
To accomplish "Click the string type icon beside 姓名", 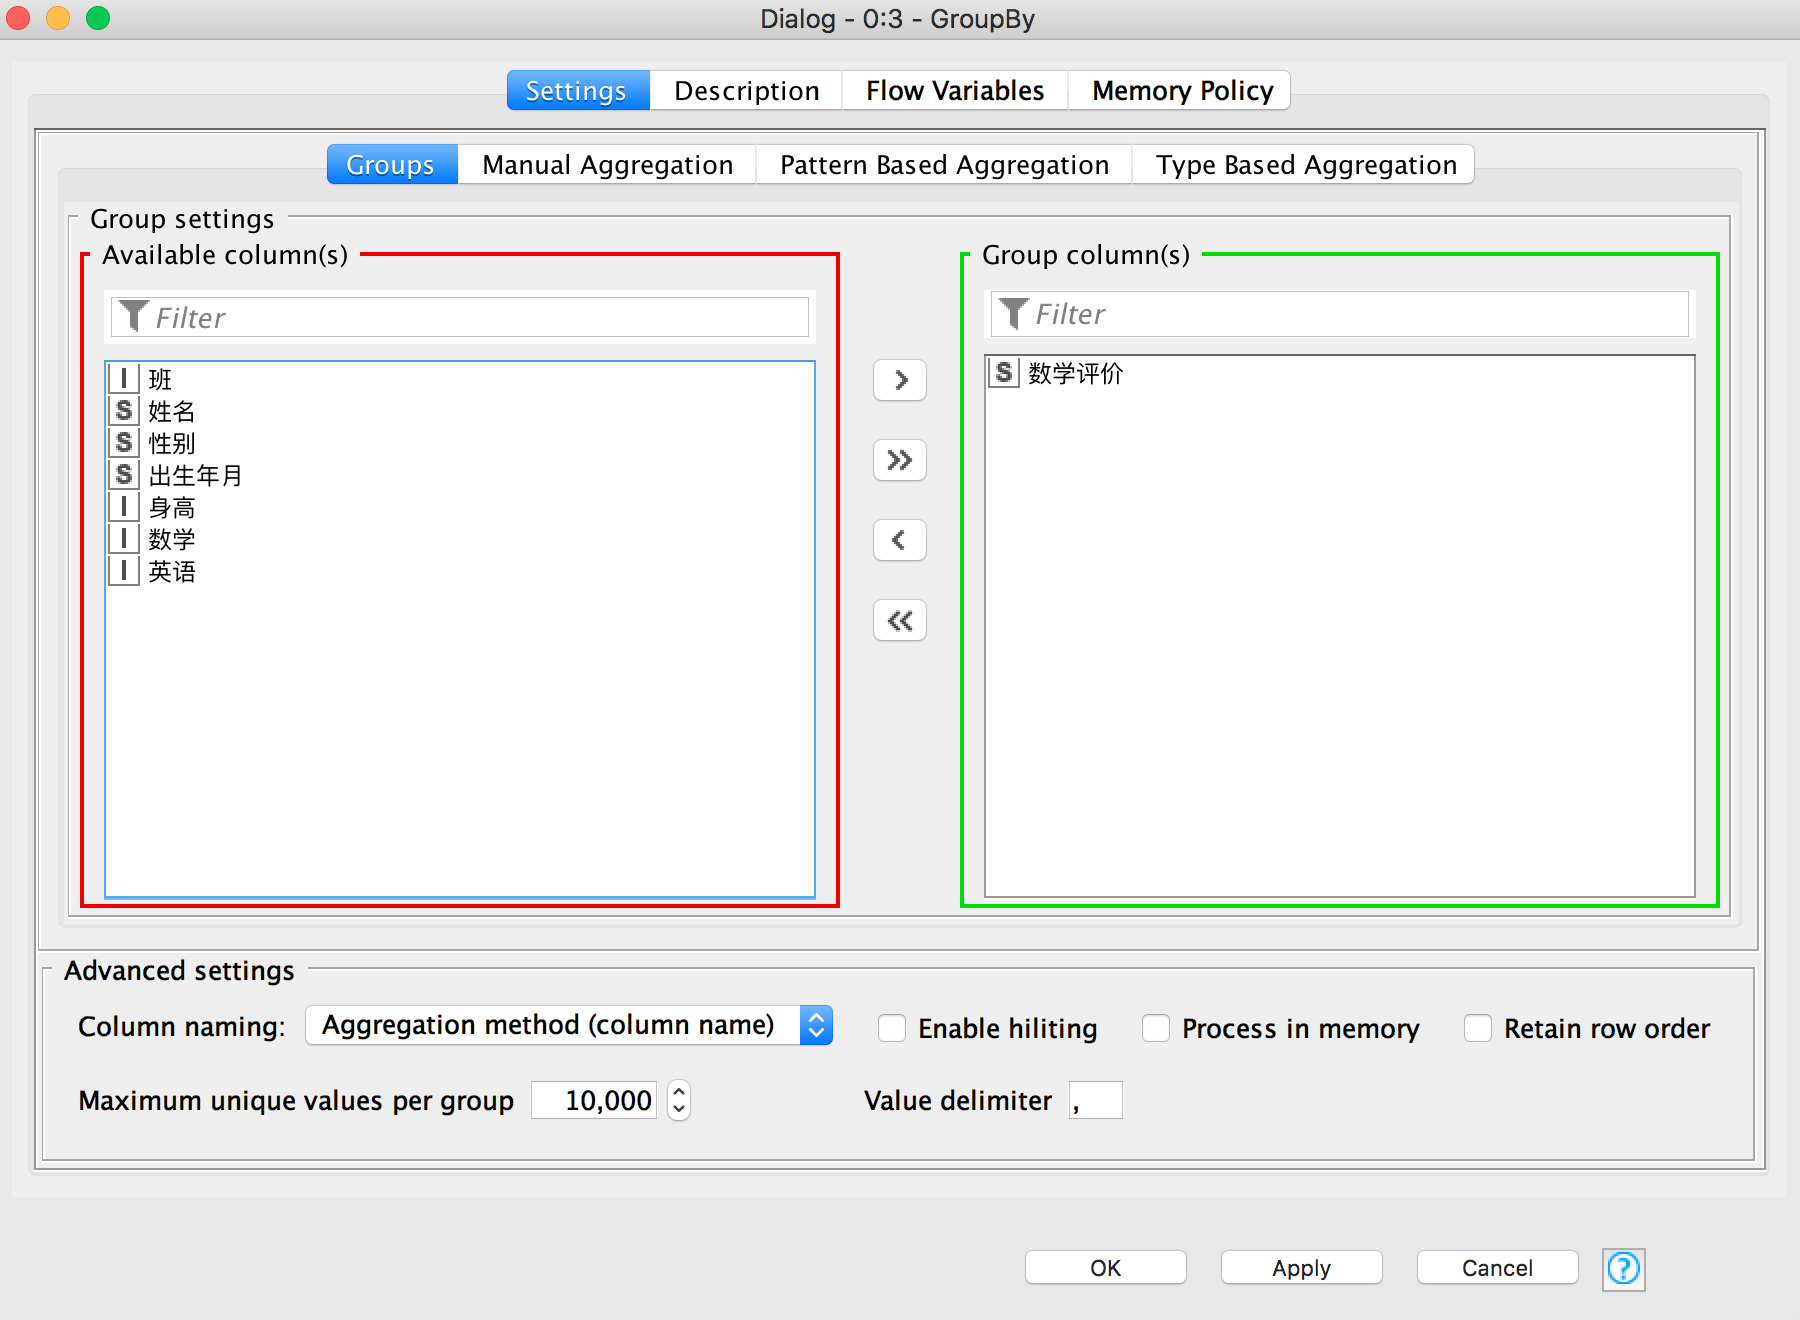I will click(123, 411).
